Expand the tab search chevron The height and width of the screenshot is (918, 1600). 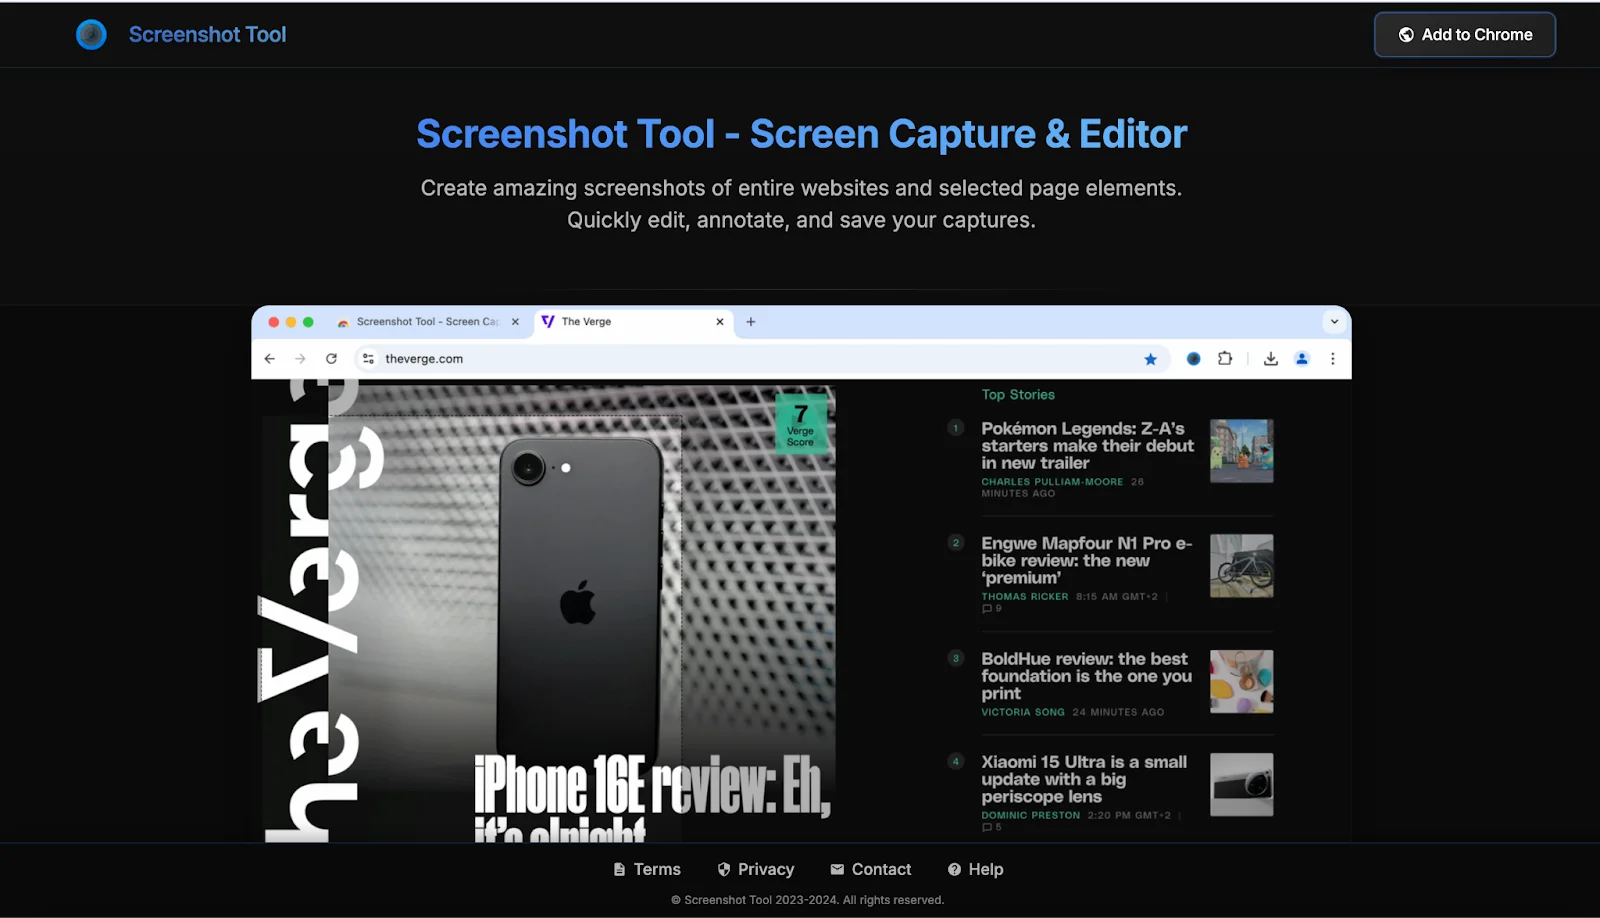click(x=1334, y=322)
